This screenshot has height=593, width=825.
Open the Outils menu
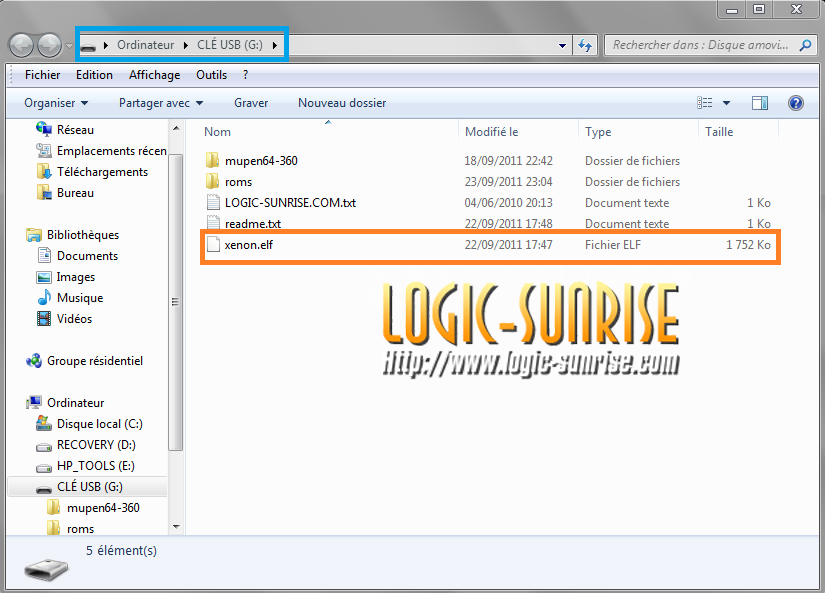pos(212,75)
